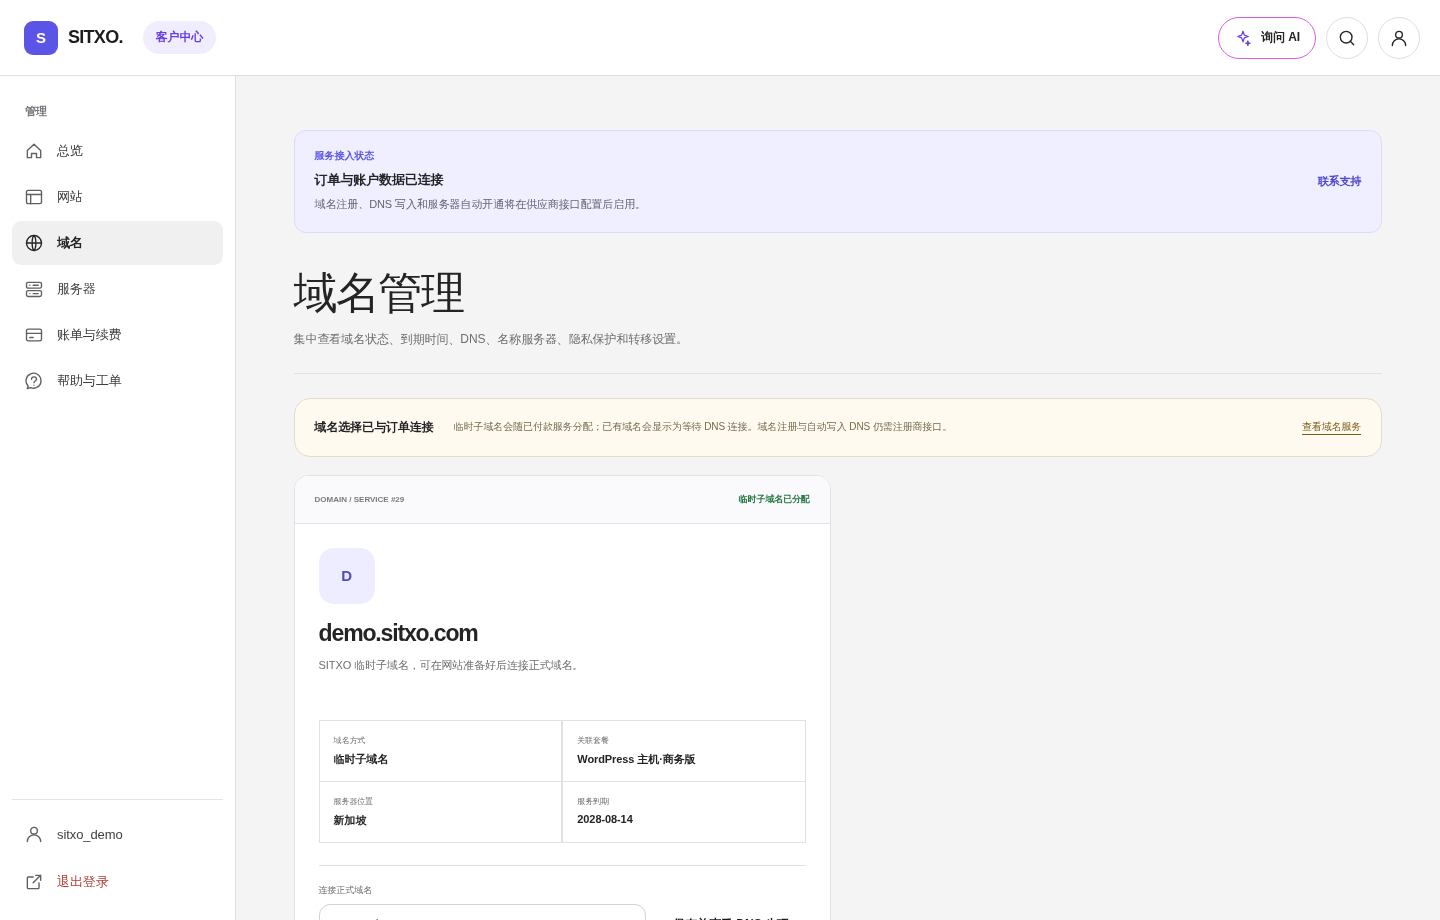This screenshot has height=920, width=1440.
Task: Open 服务器 sidebar item
Action: pos(117,289)
